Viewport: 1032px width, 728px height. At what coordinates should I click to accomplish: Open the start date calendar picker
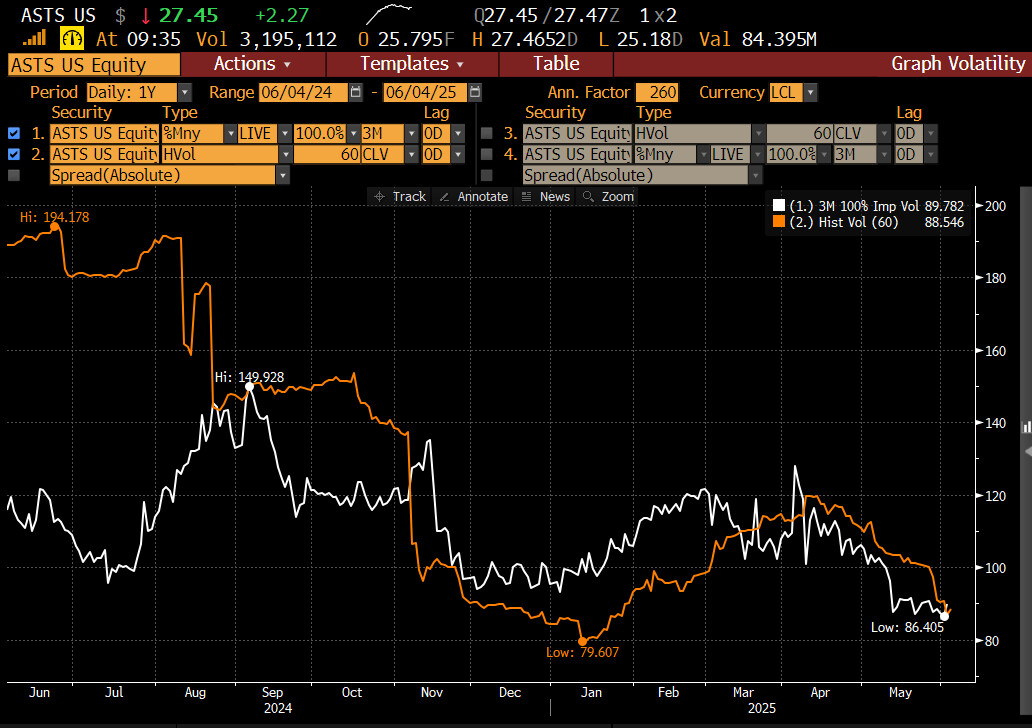[x=356, y=92]
